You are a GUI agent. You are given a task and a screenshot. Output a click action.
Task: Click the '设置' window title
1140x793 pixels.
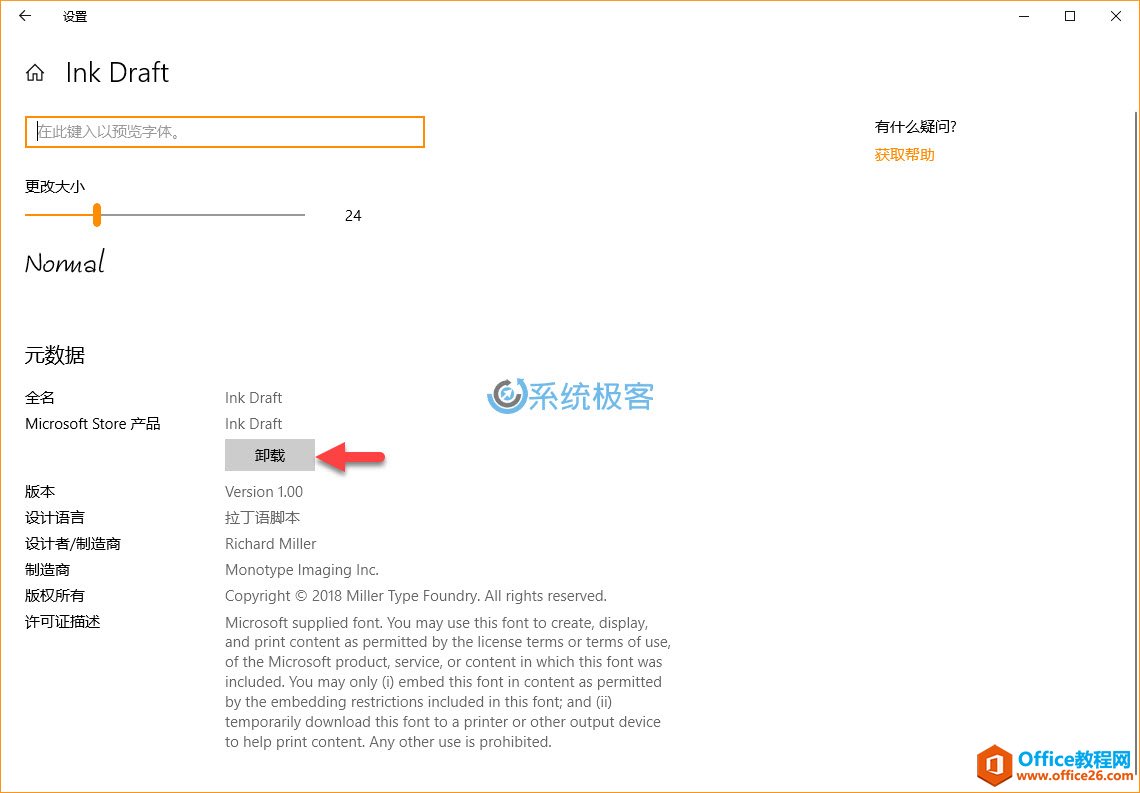point(75,17)
